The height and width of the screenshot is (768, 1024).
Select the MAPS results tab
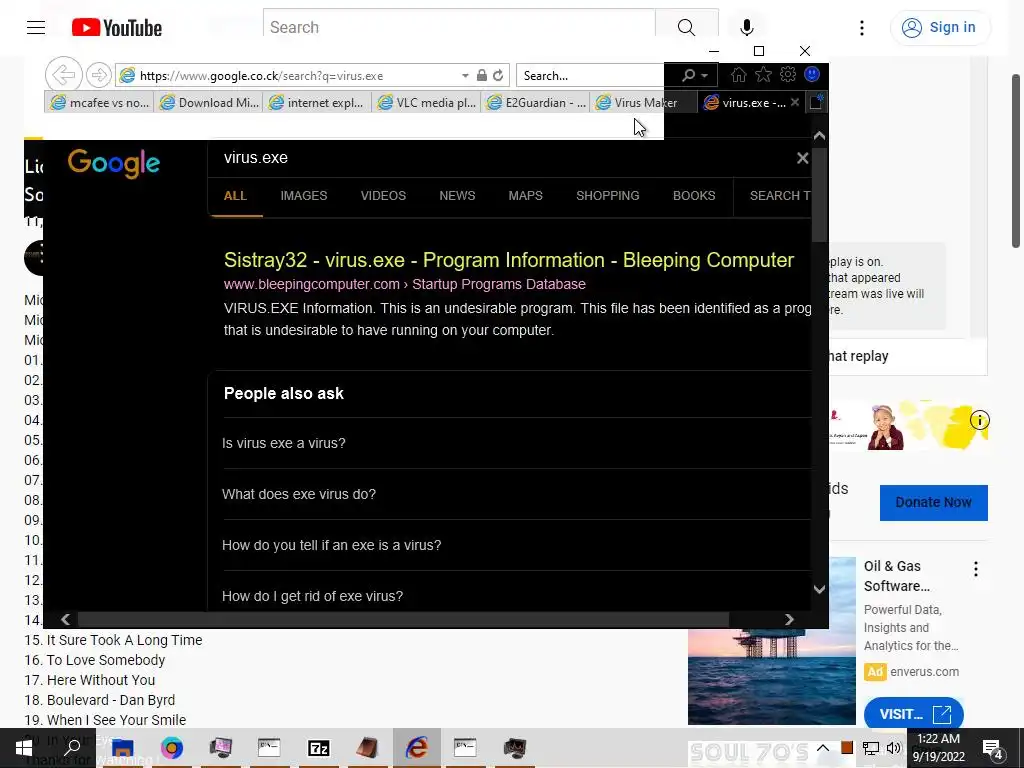click(x=526, y=196)
